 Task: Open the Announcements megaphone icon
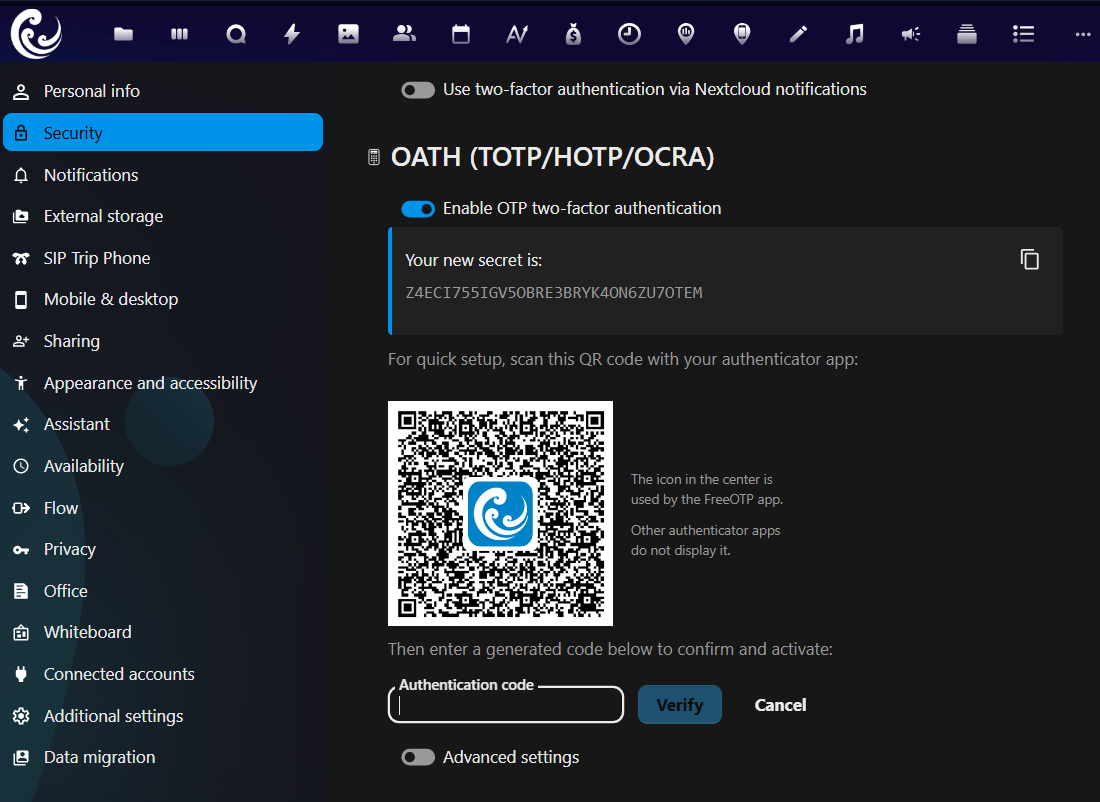[911, 34]
